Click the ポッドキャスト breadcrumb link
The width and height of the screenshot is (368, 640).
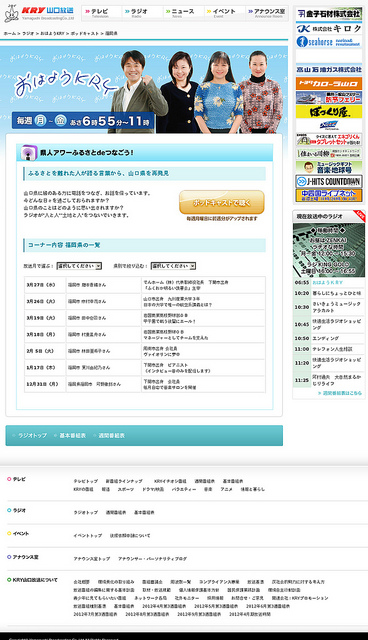pyautogui.click(x=85, y=33)
